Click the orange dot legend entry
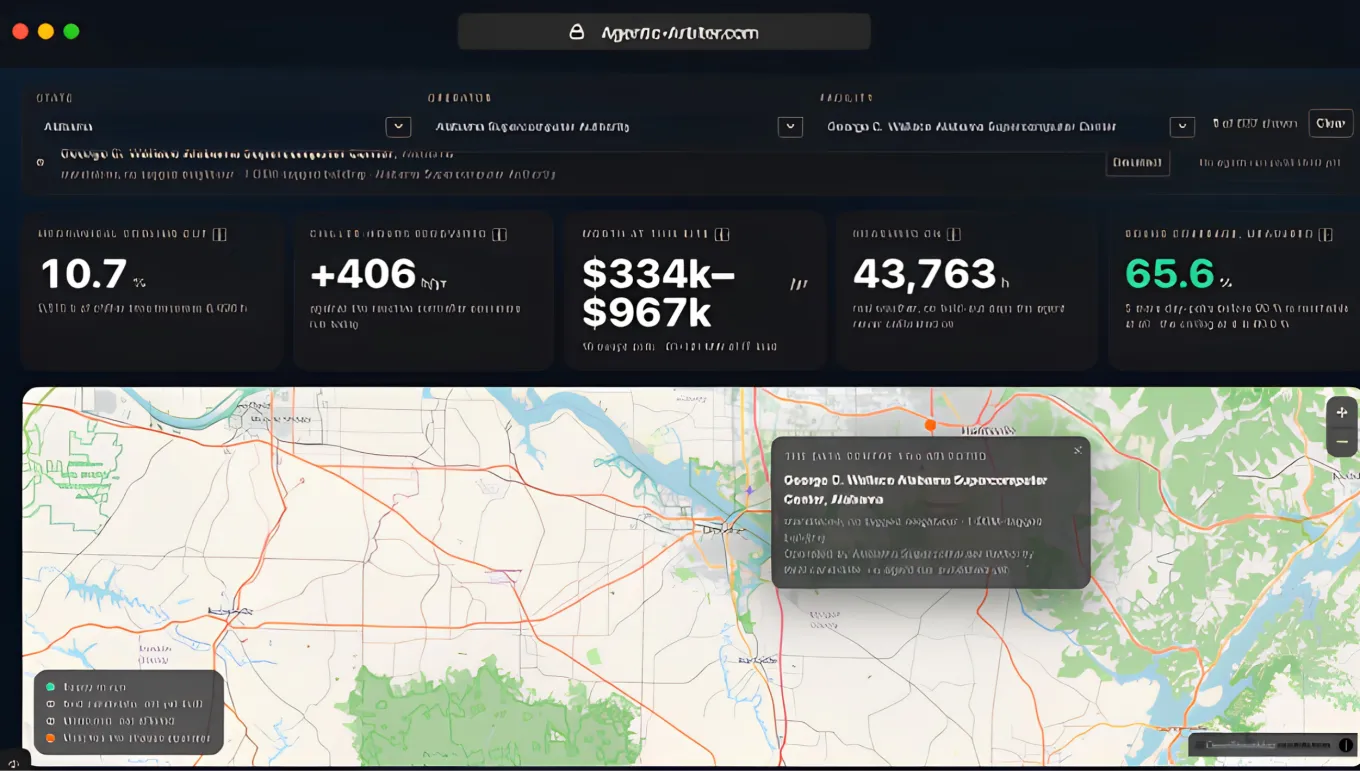This screenshot has height=771, width=1360. coord(127,739)
